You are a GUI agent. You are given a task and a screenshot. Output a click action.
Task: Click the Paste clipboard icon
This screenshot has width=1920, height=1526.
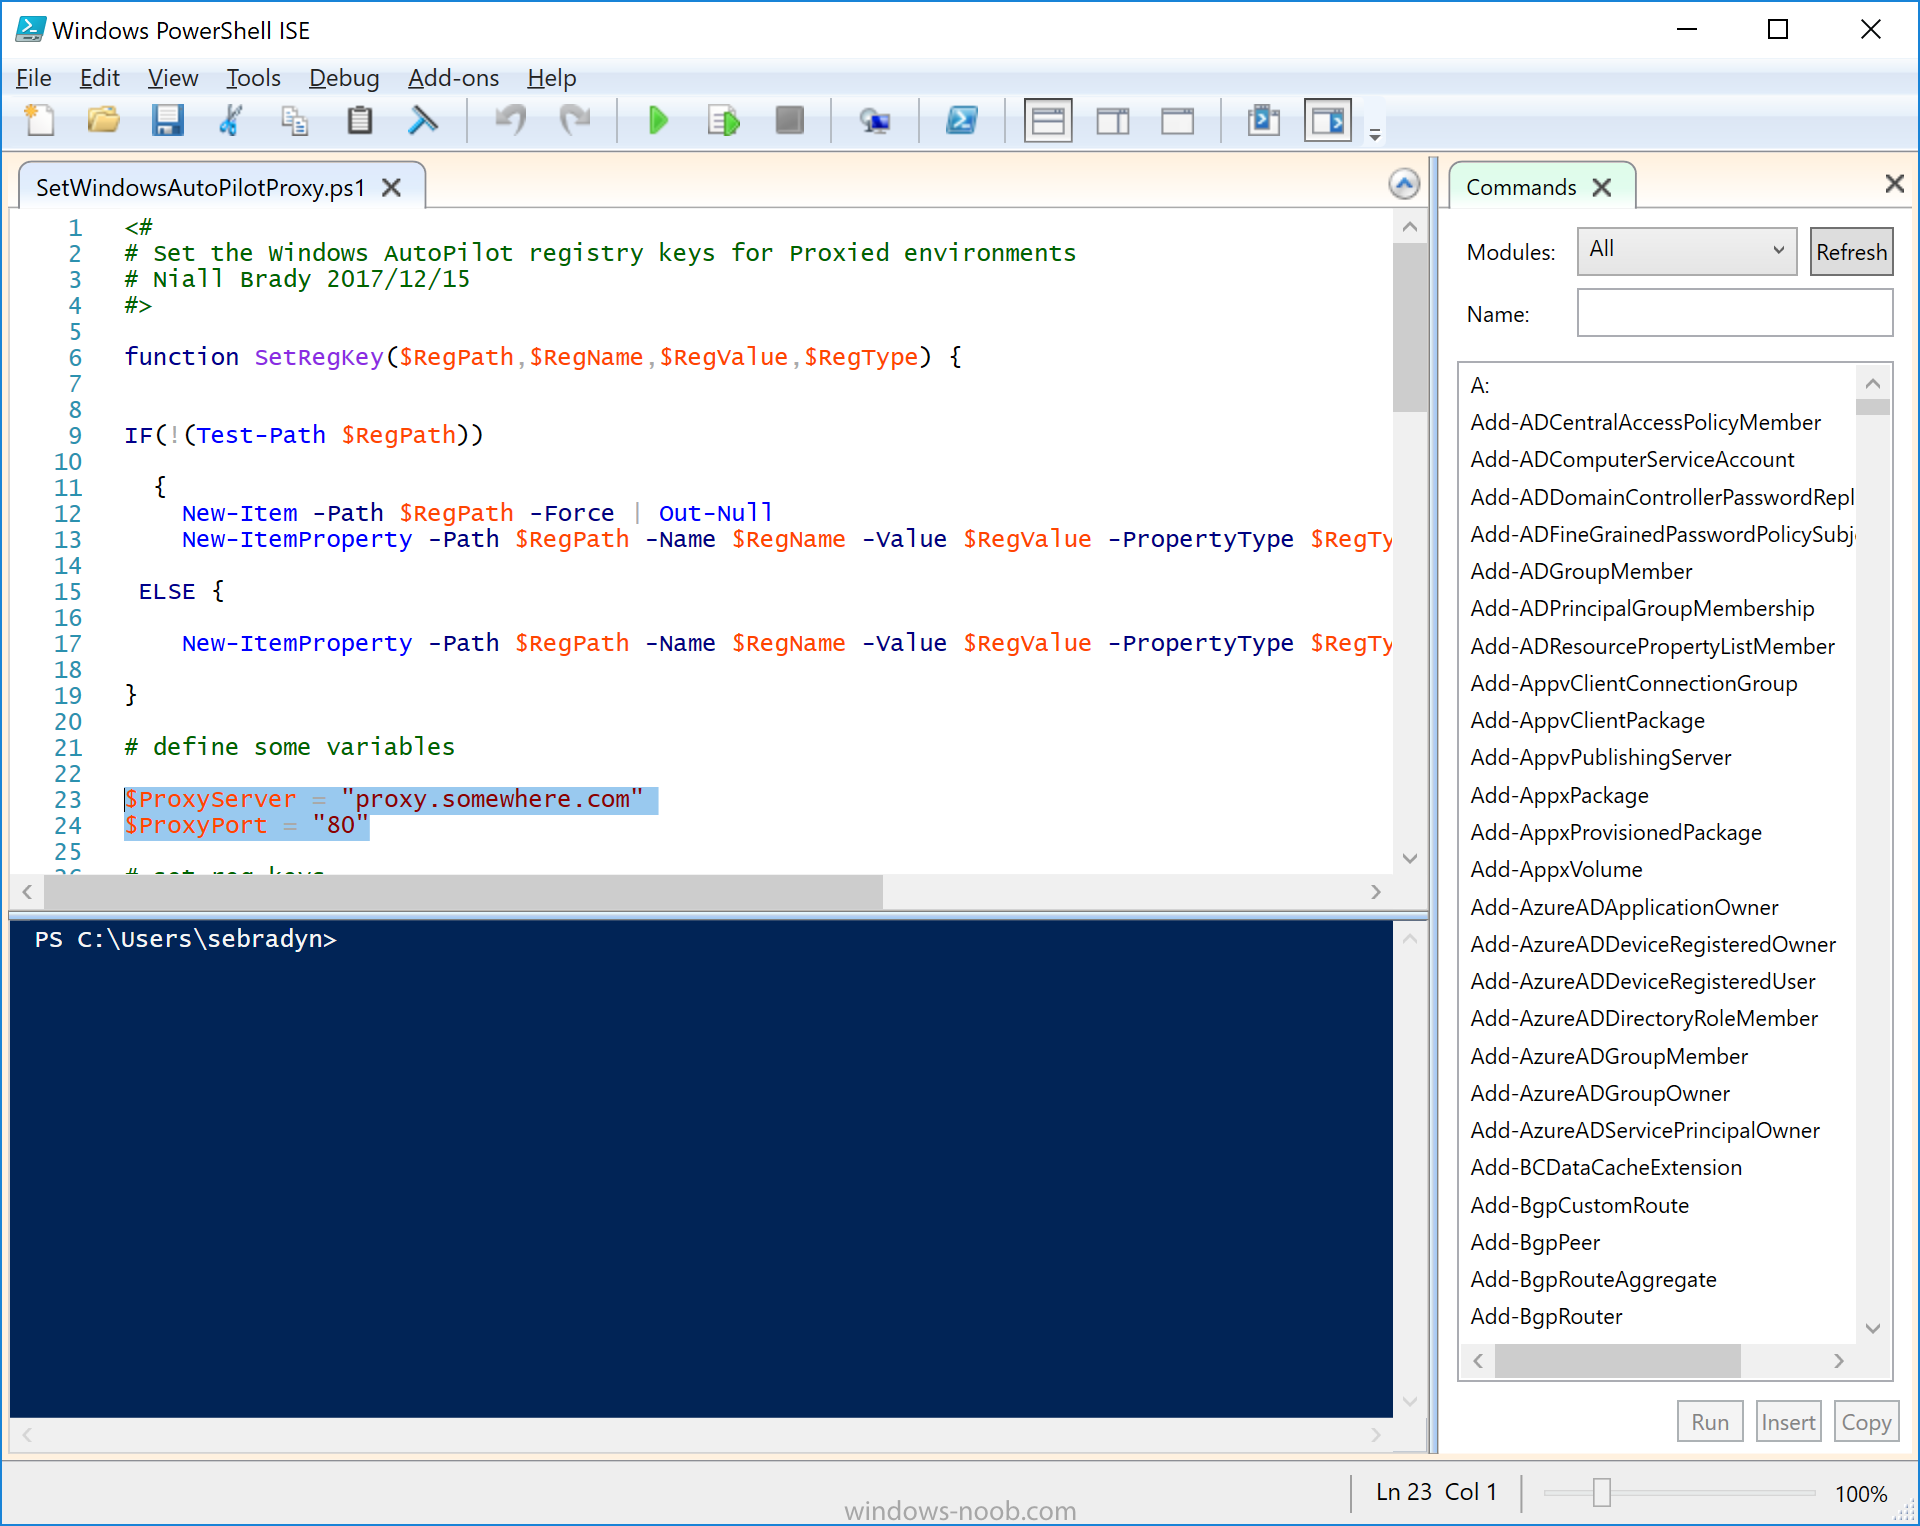(x=359, y=121)
